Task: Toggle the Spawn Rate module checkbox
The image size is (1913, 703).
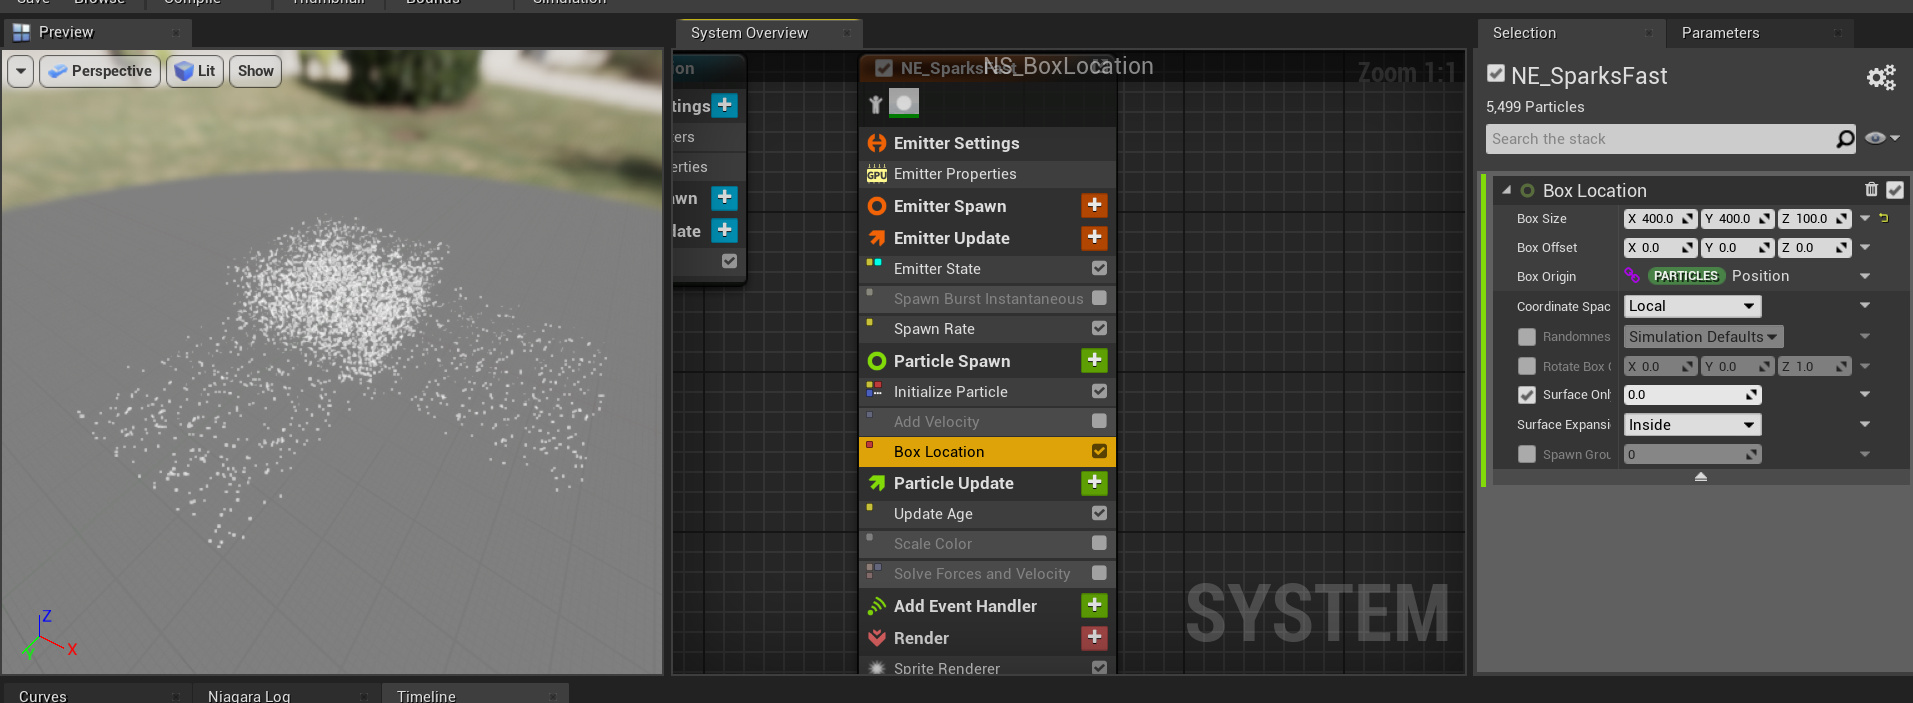Action: coord(1099,328)
